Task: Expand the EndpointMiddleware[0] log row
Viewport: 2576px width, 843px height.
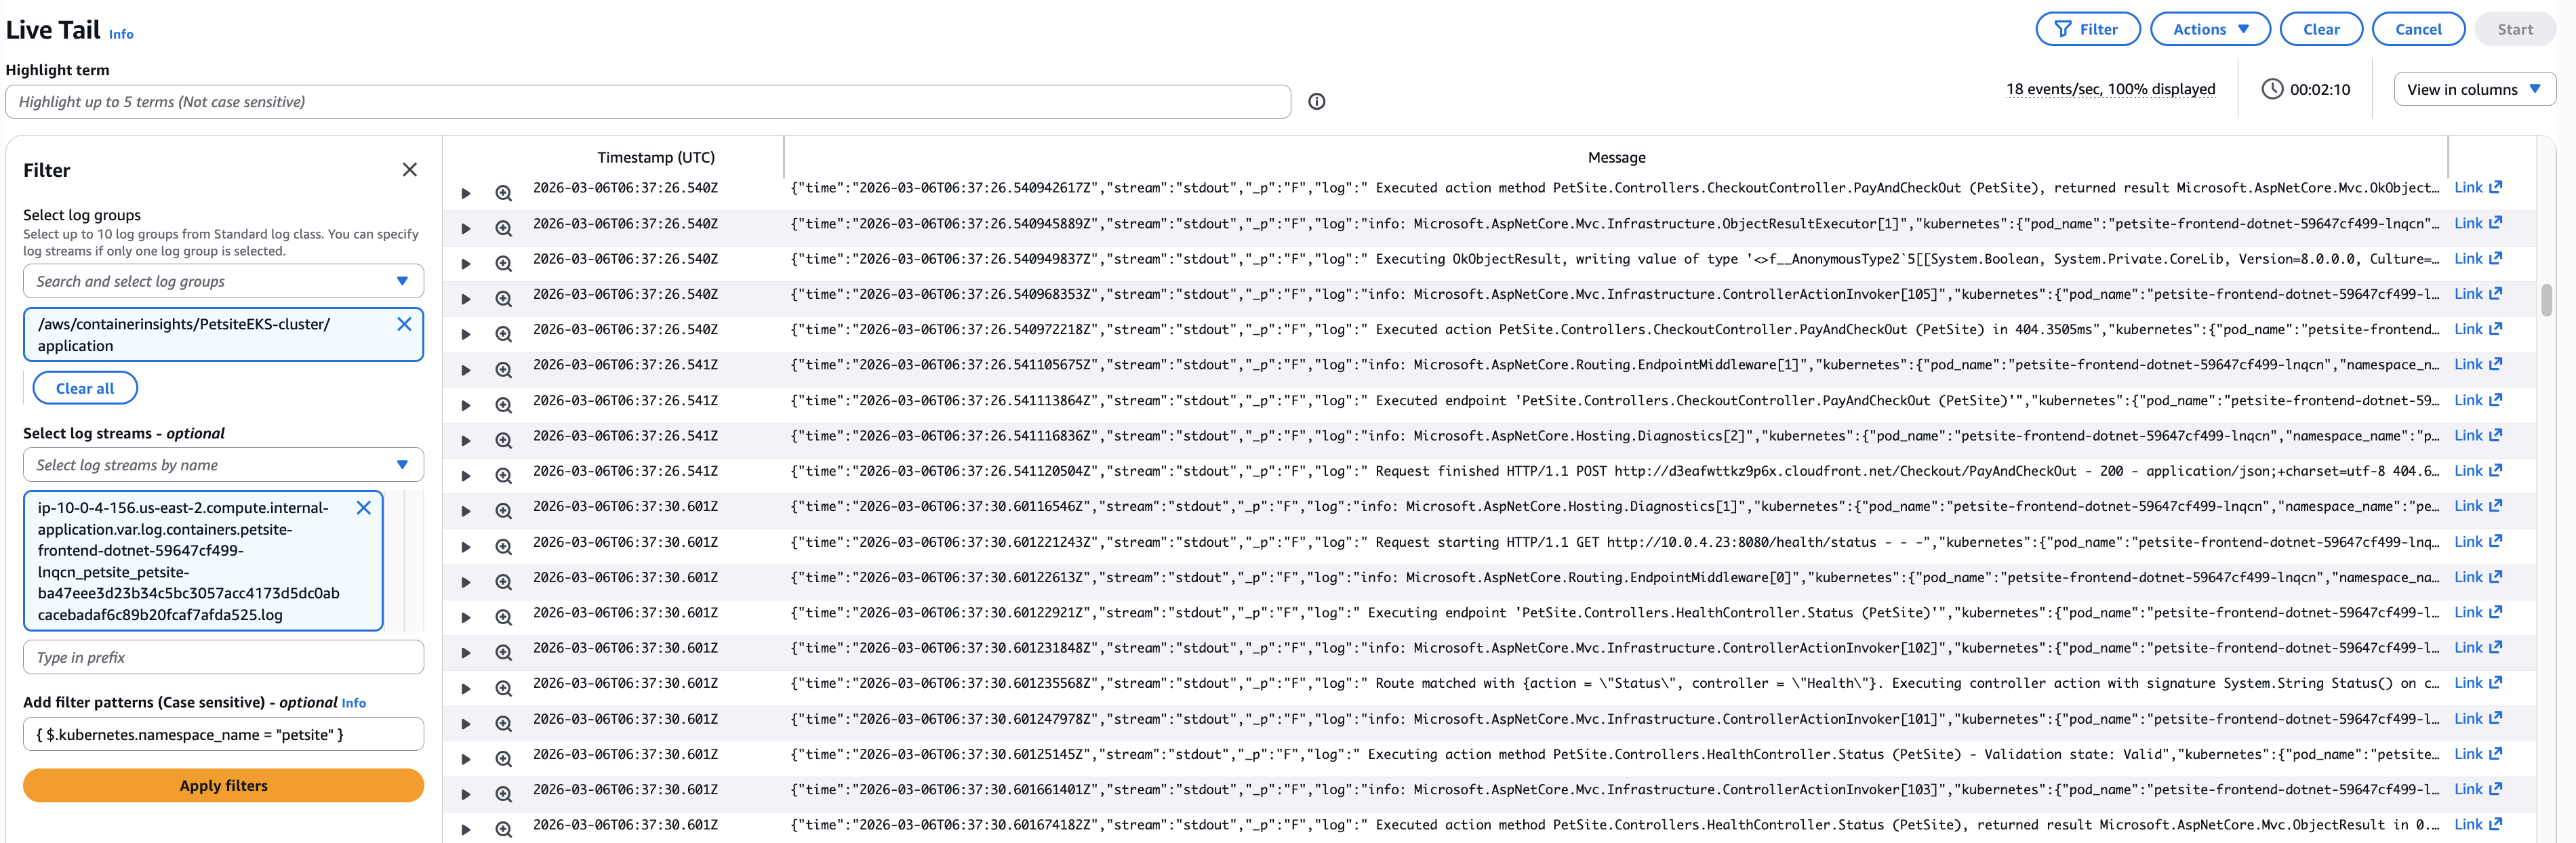Action: 465,582
